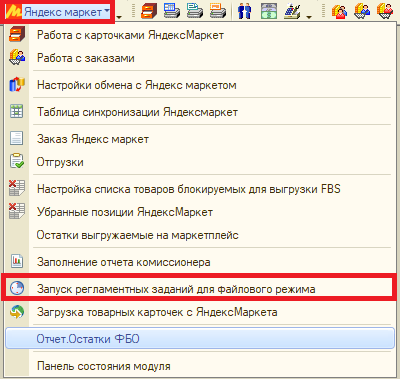Click the two people with boxes icon, no cart

coord(339,11)
